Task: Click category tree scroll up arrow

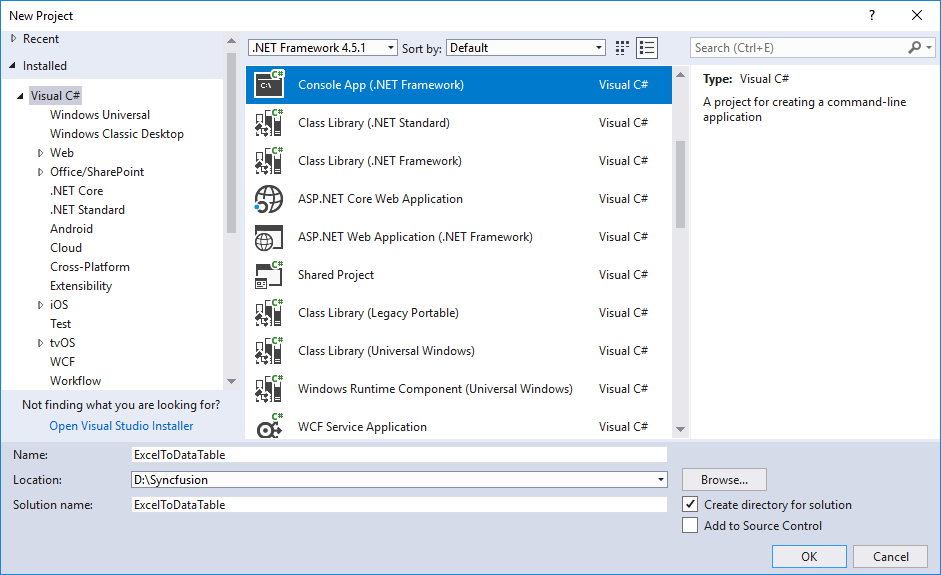Action: click(x=232, y=41)
